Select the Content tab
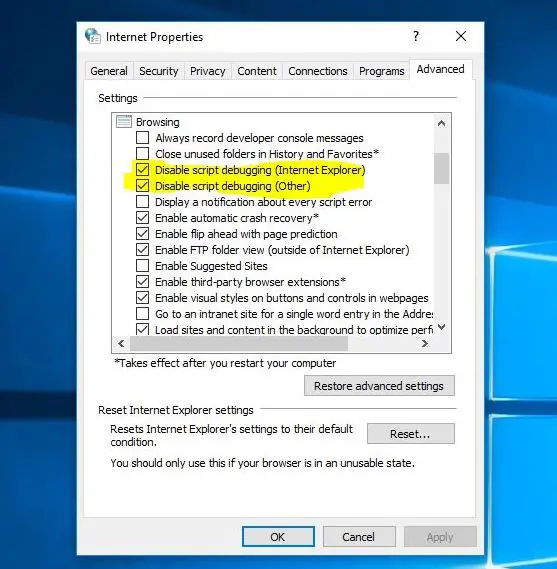This screenshot has height=569, width=557. click(257, 71)
